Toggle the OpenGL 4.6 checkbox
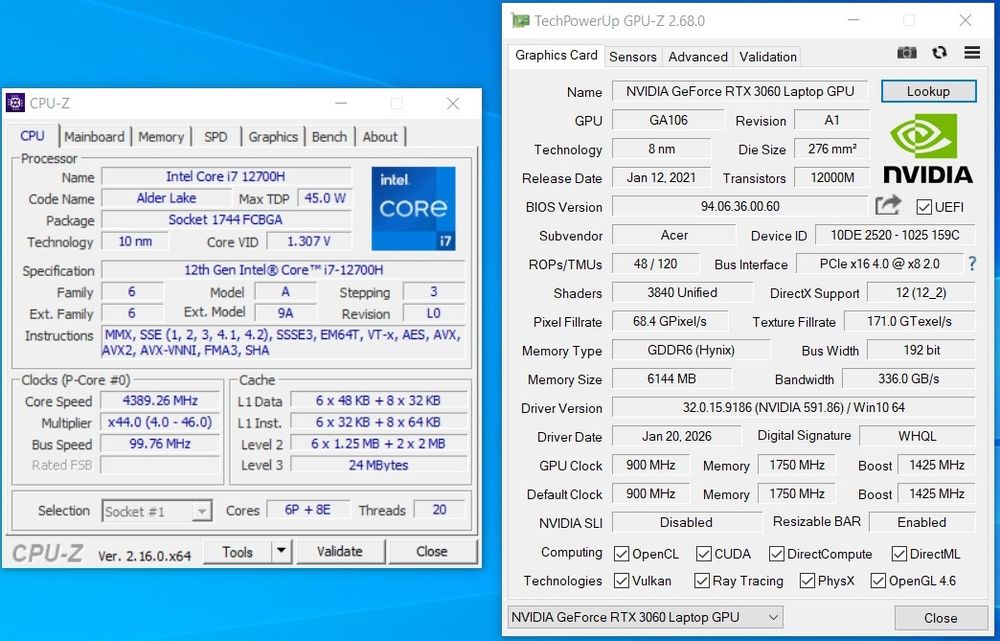The height and width of the screenshot is (641, 1000). (878, 580)
